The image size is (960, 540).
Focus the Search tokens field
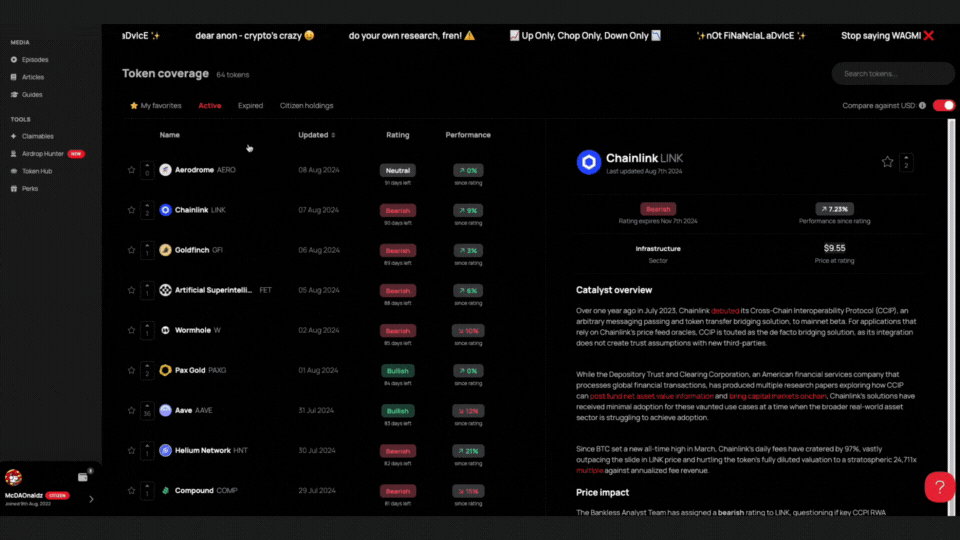point(892,73)
